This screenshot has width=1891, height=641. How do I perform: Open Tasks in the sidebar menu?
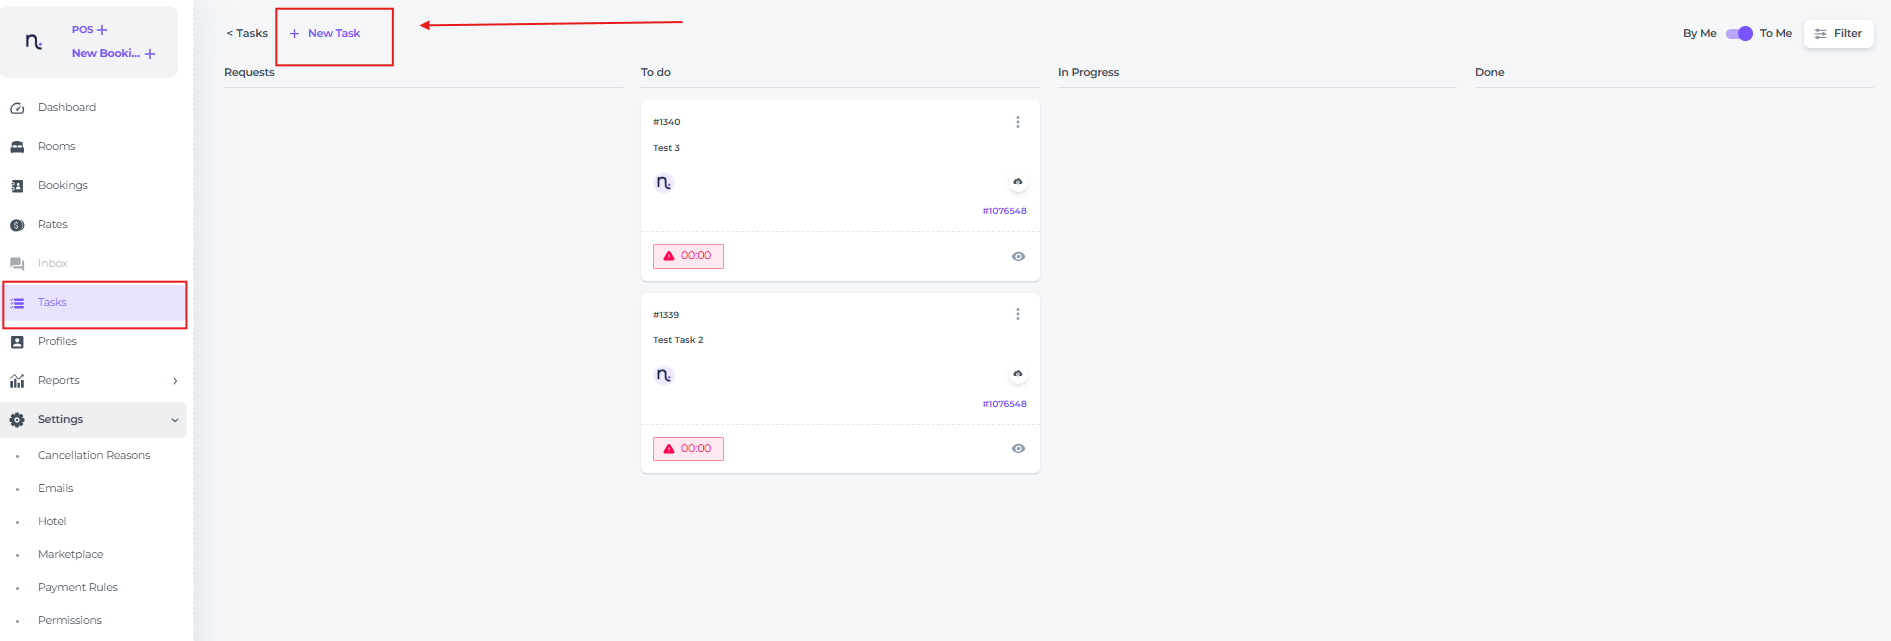(x=52, y=303)
